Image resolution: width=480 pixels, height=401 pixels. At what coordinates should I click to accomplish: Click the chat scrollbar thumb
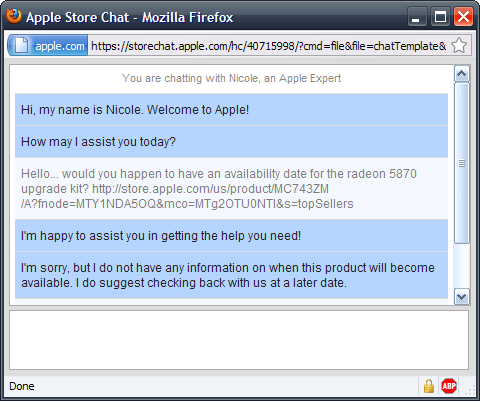pyautogui.click(x=462, y=163)
